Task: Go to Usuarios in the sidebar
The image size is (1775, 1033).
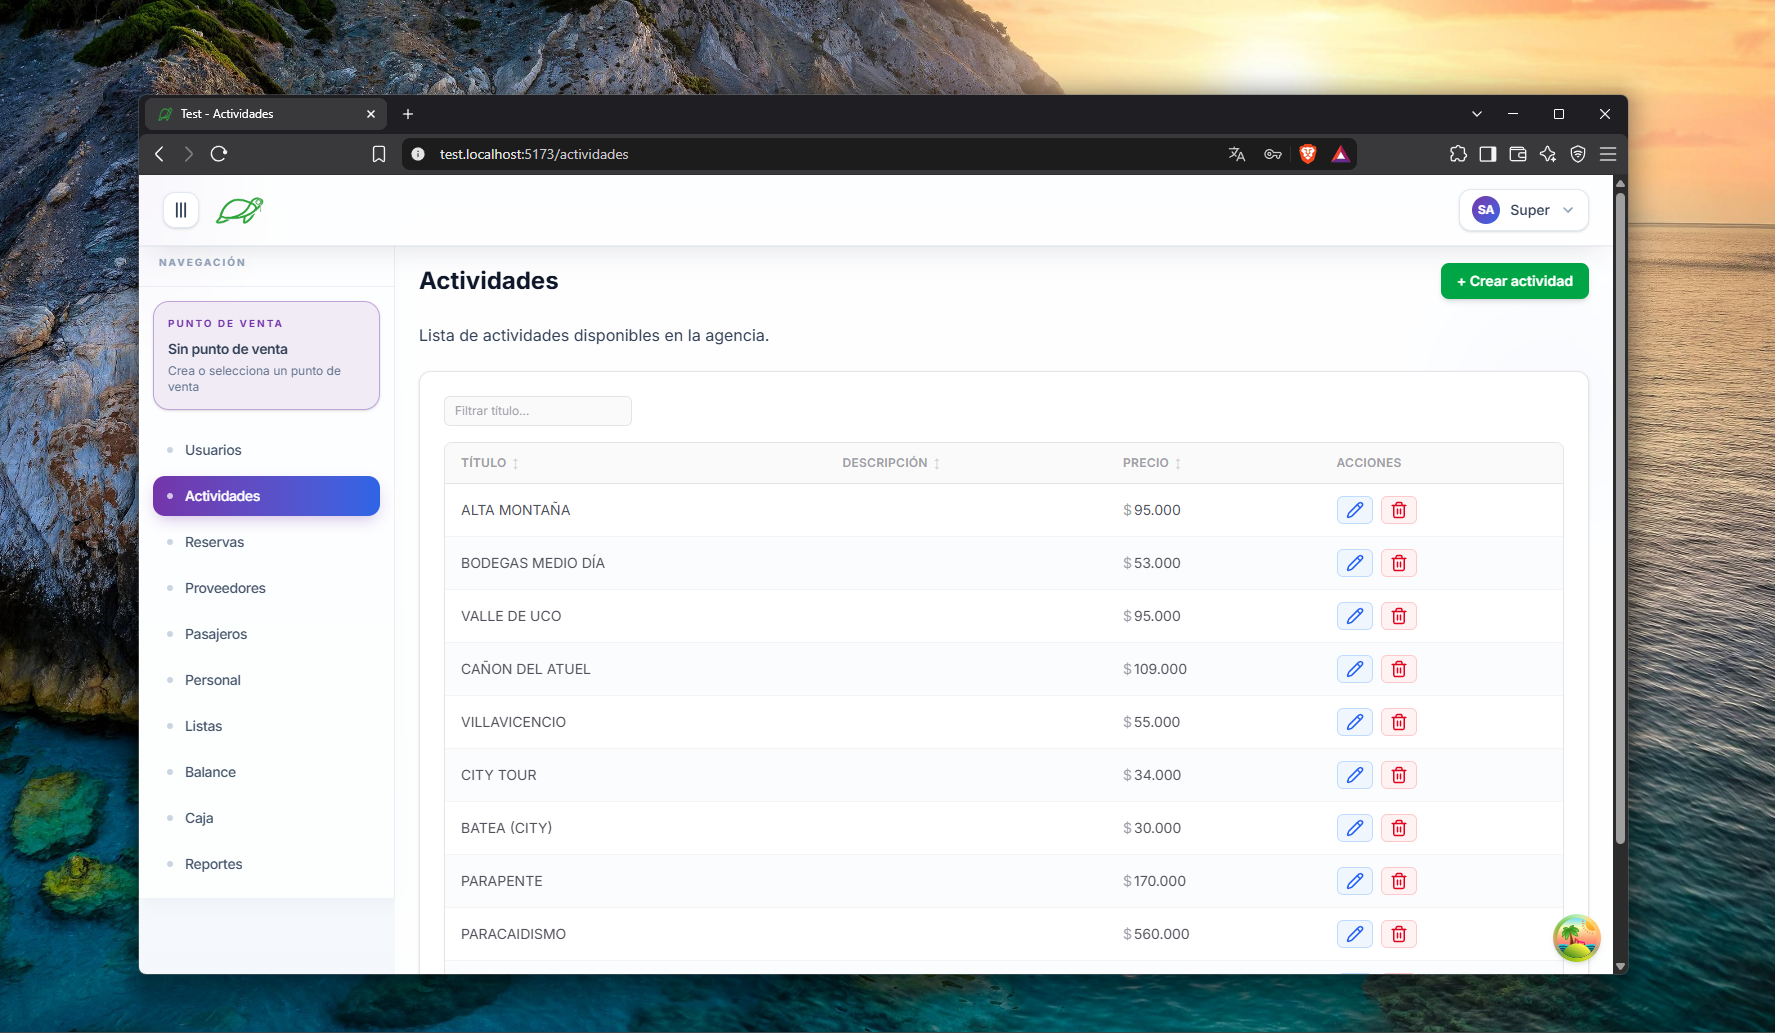Action: pos(266,450)
